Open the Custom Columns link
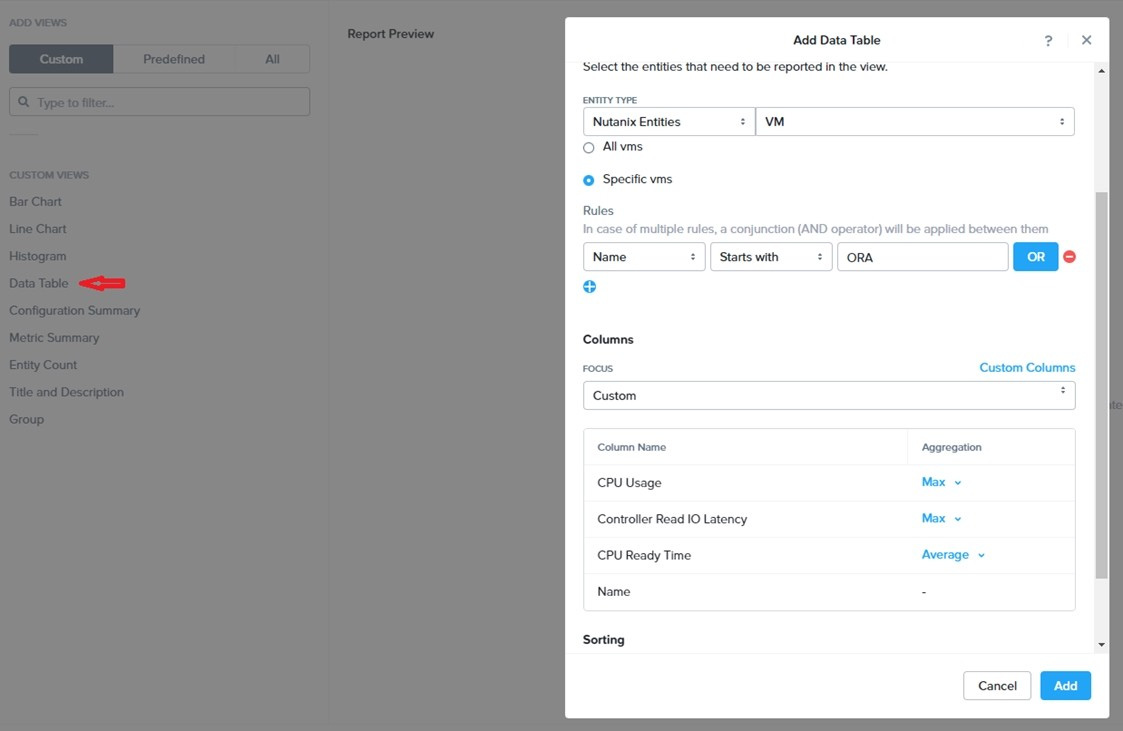 1027,368
